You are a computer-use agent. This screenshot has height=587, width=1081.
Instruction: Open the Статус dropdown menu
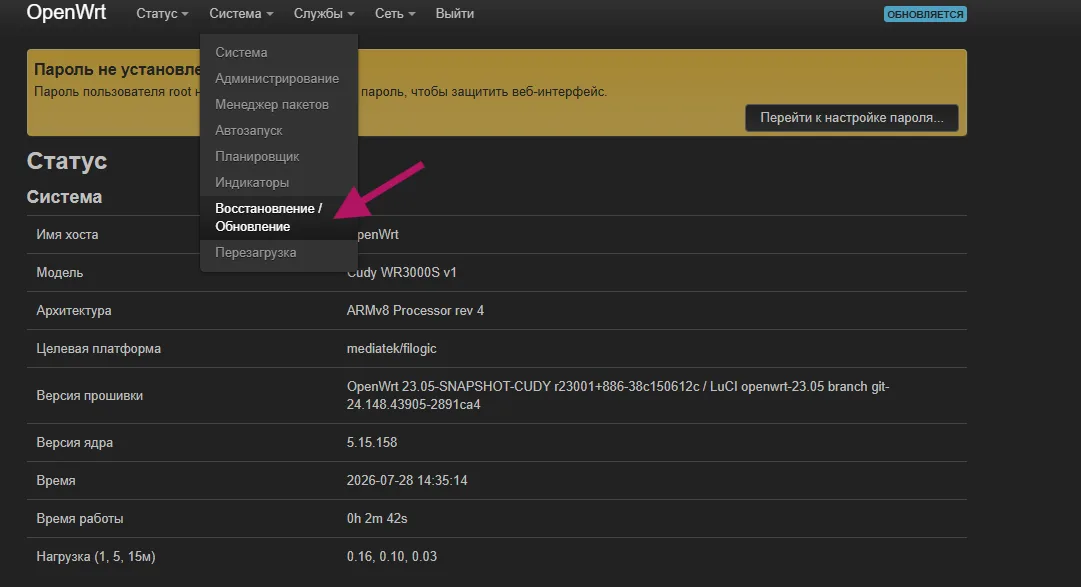coord(162,14)
